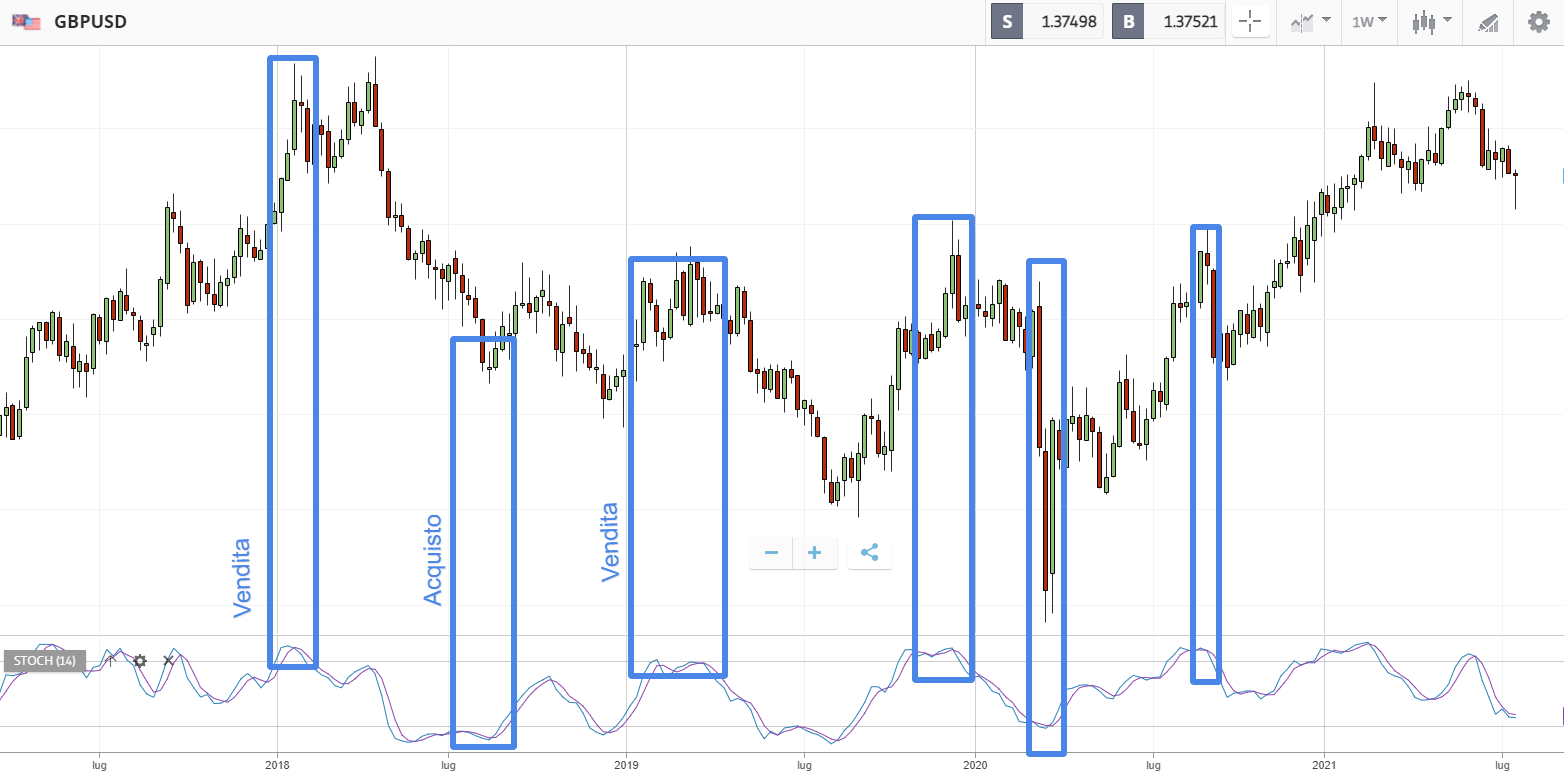
Task: Remove the STOCH indicator with X
Action: [x=168, y=661]
